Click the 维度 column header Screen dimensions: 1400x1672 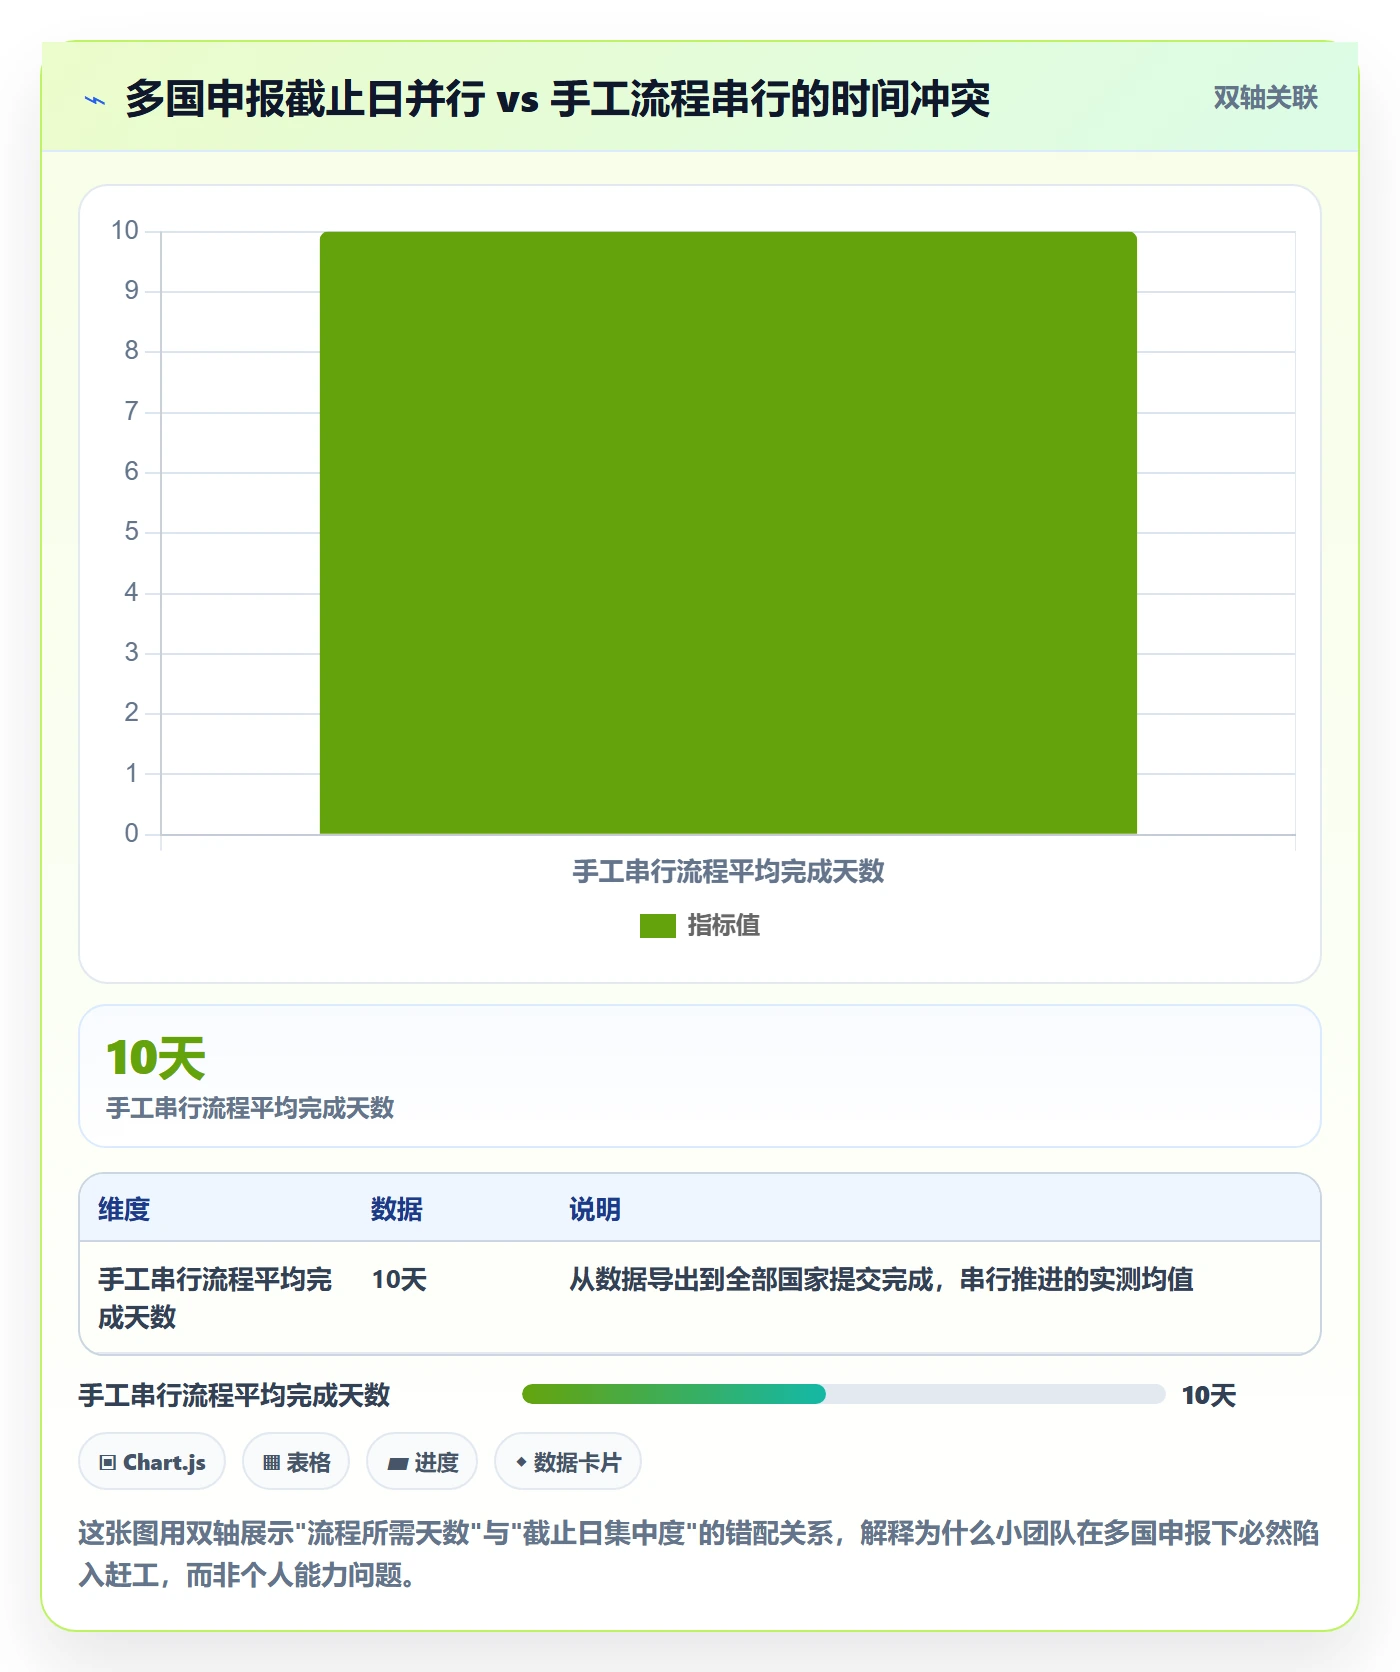pyautogui.click(x=124, y=1209)
